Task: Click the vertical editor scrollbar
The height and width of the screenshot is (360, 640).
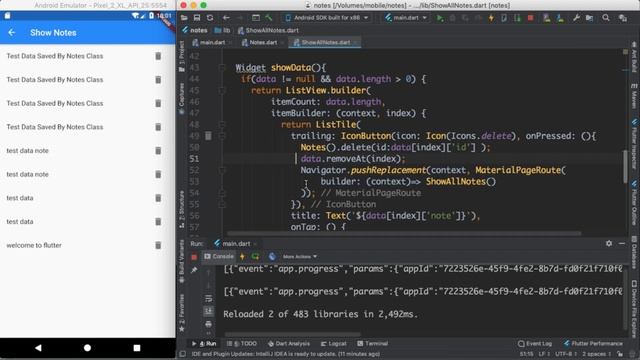Action: coord(625,167)
